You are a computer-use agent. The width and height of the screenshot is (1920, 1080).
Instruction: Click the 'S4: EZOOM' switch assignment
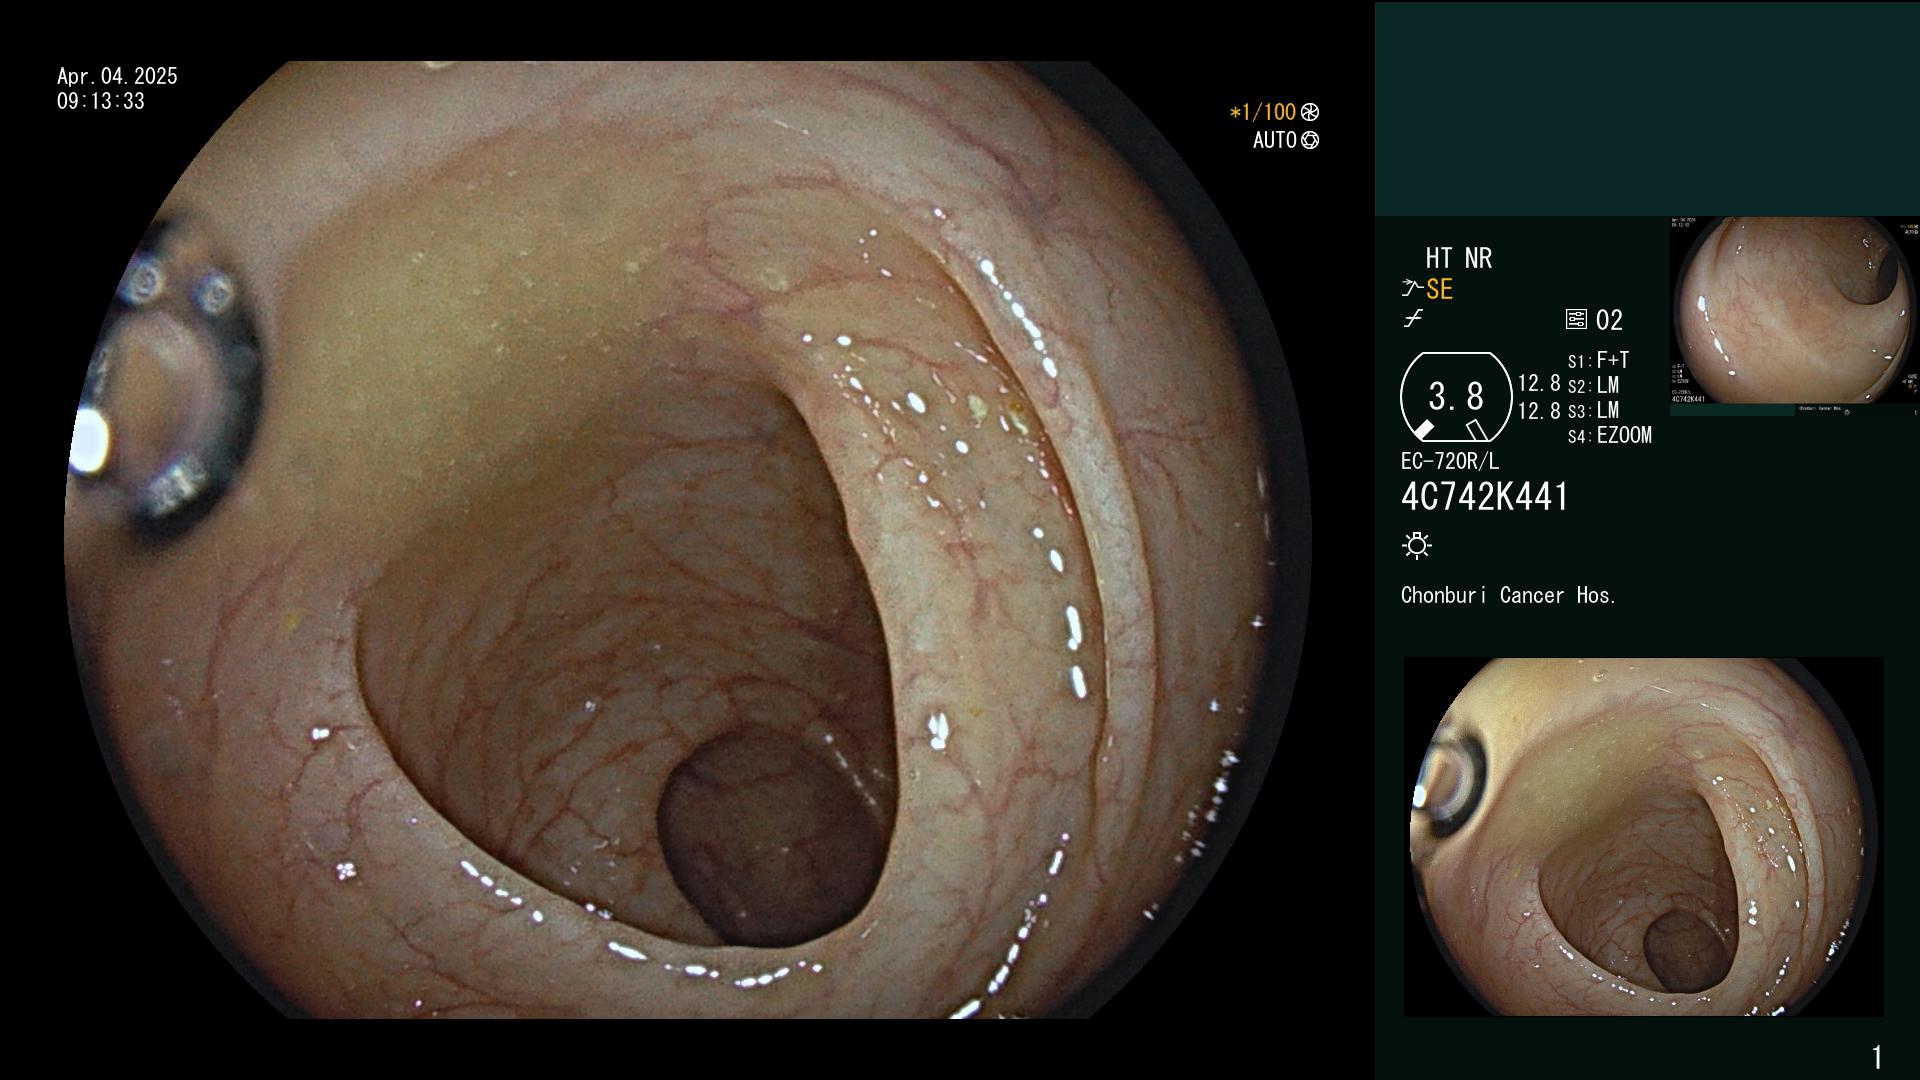[x=1610, y=435]
